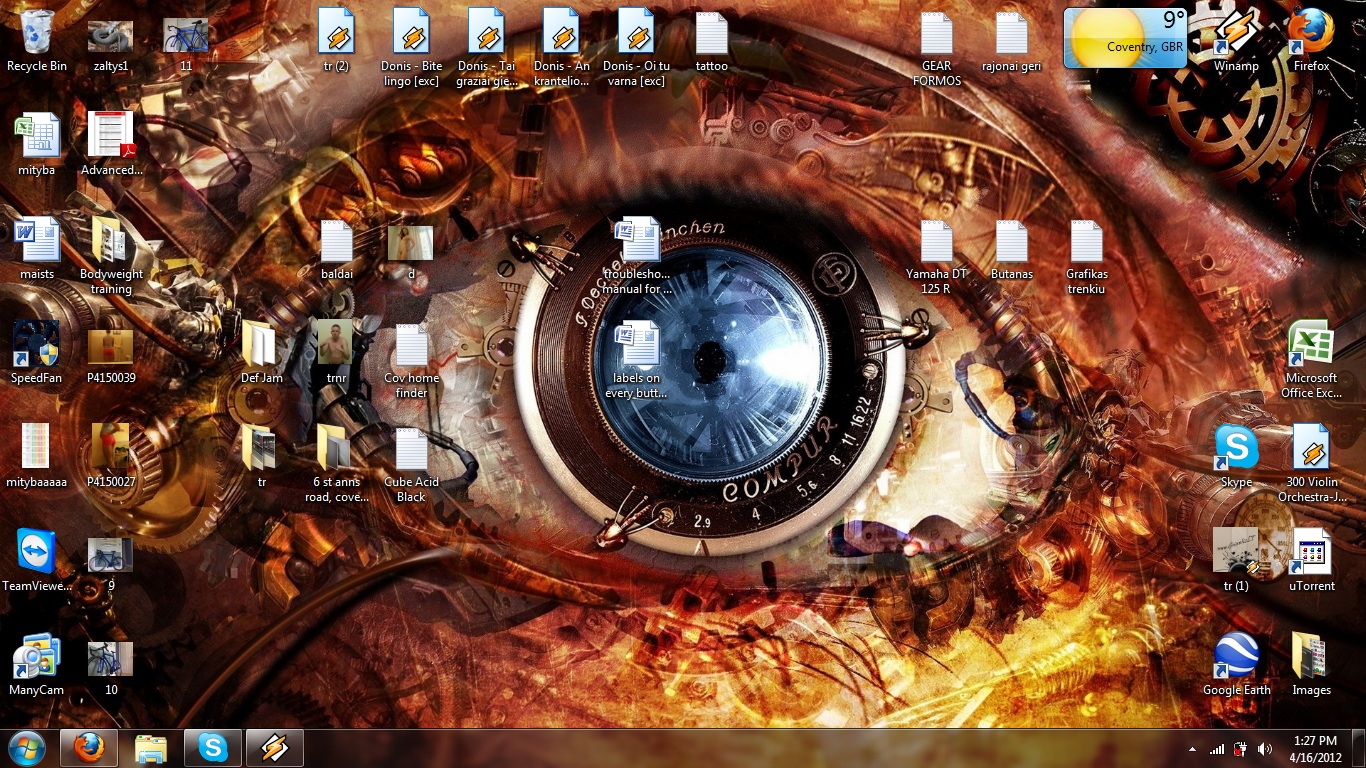Click the Winamp taskbar button
The height and width of the screenshot is (768, 1366).
(275, 748)
